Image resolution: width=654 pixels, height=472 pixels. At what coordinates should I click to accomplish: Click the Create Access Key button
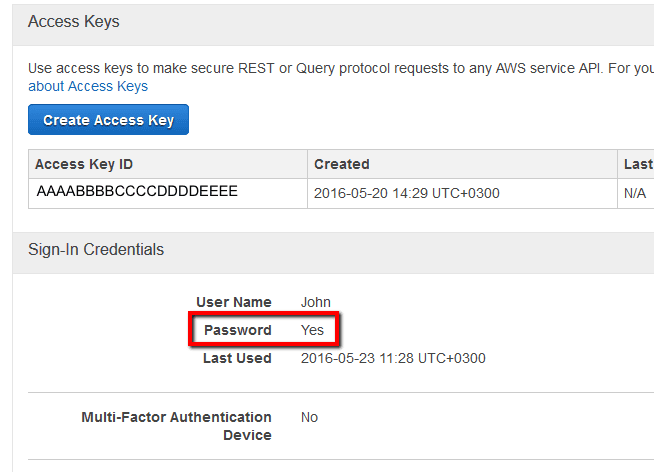(108, 120)
